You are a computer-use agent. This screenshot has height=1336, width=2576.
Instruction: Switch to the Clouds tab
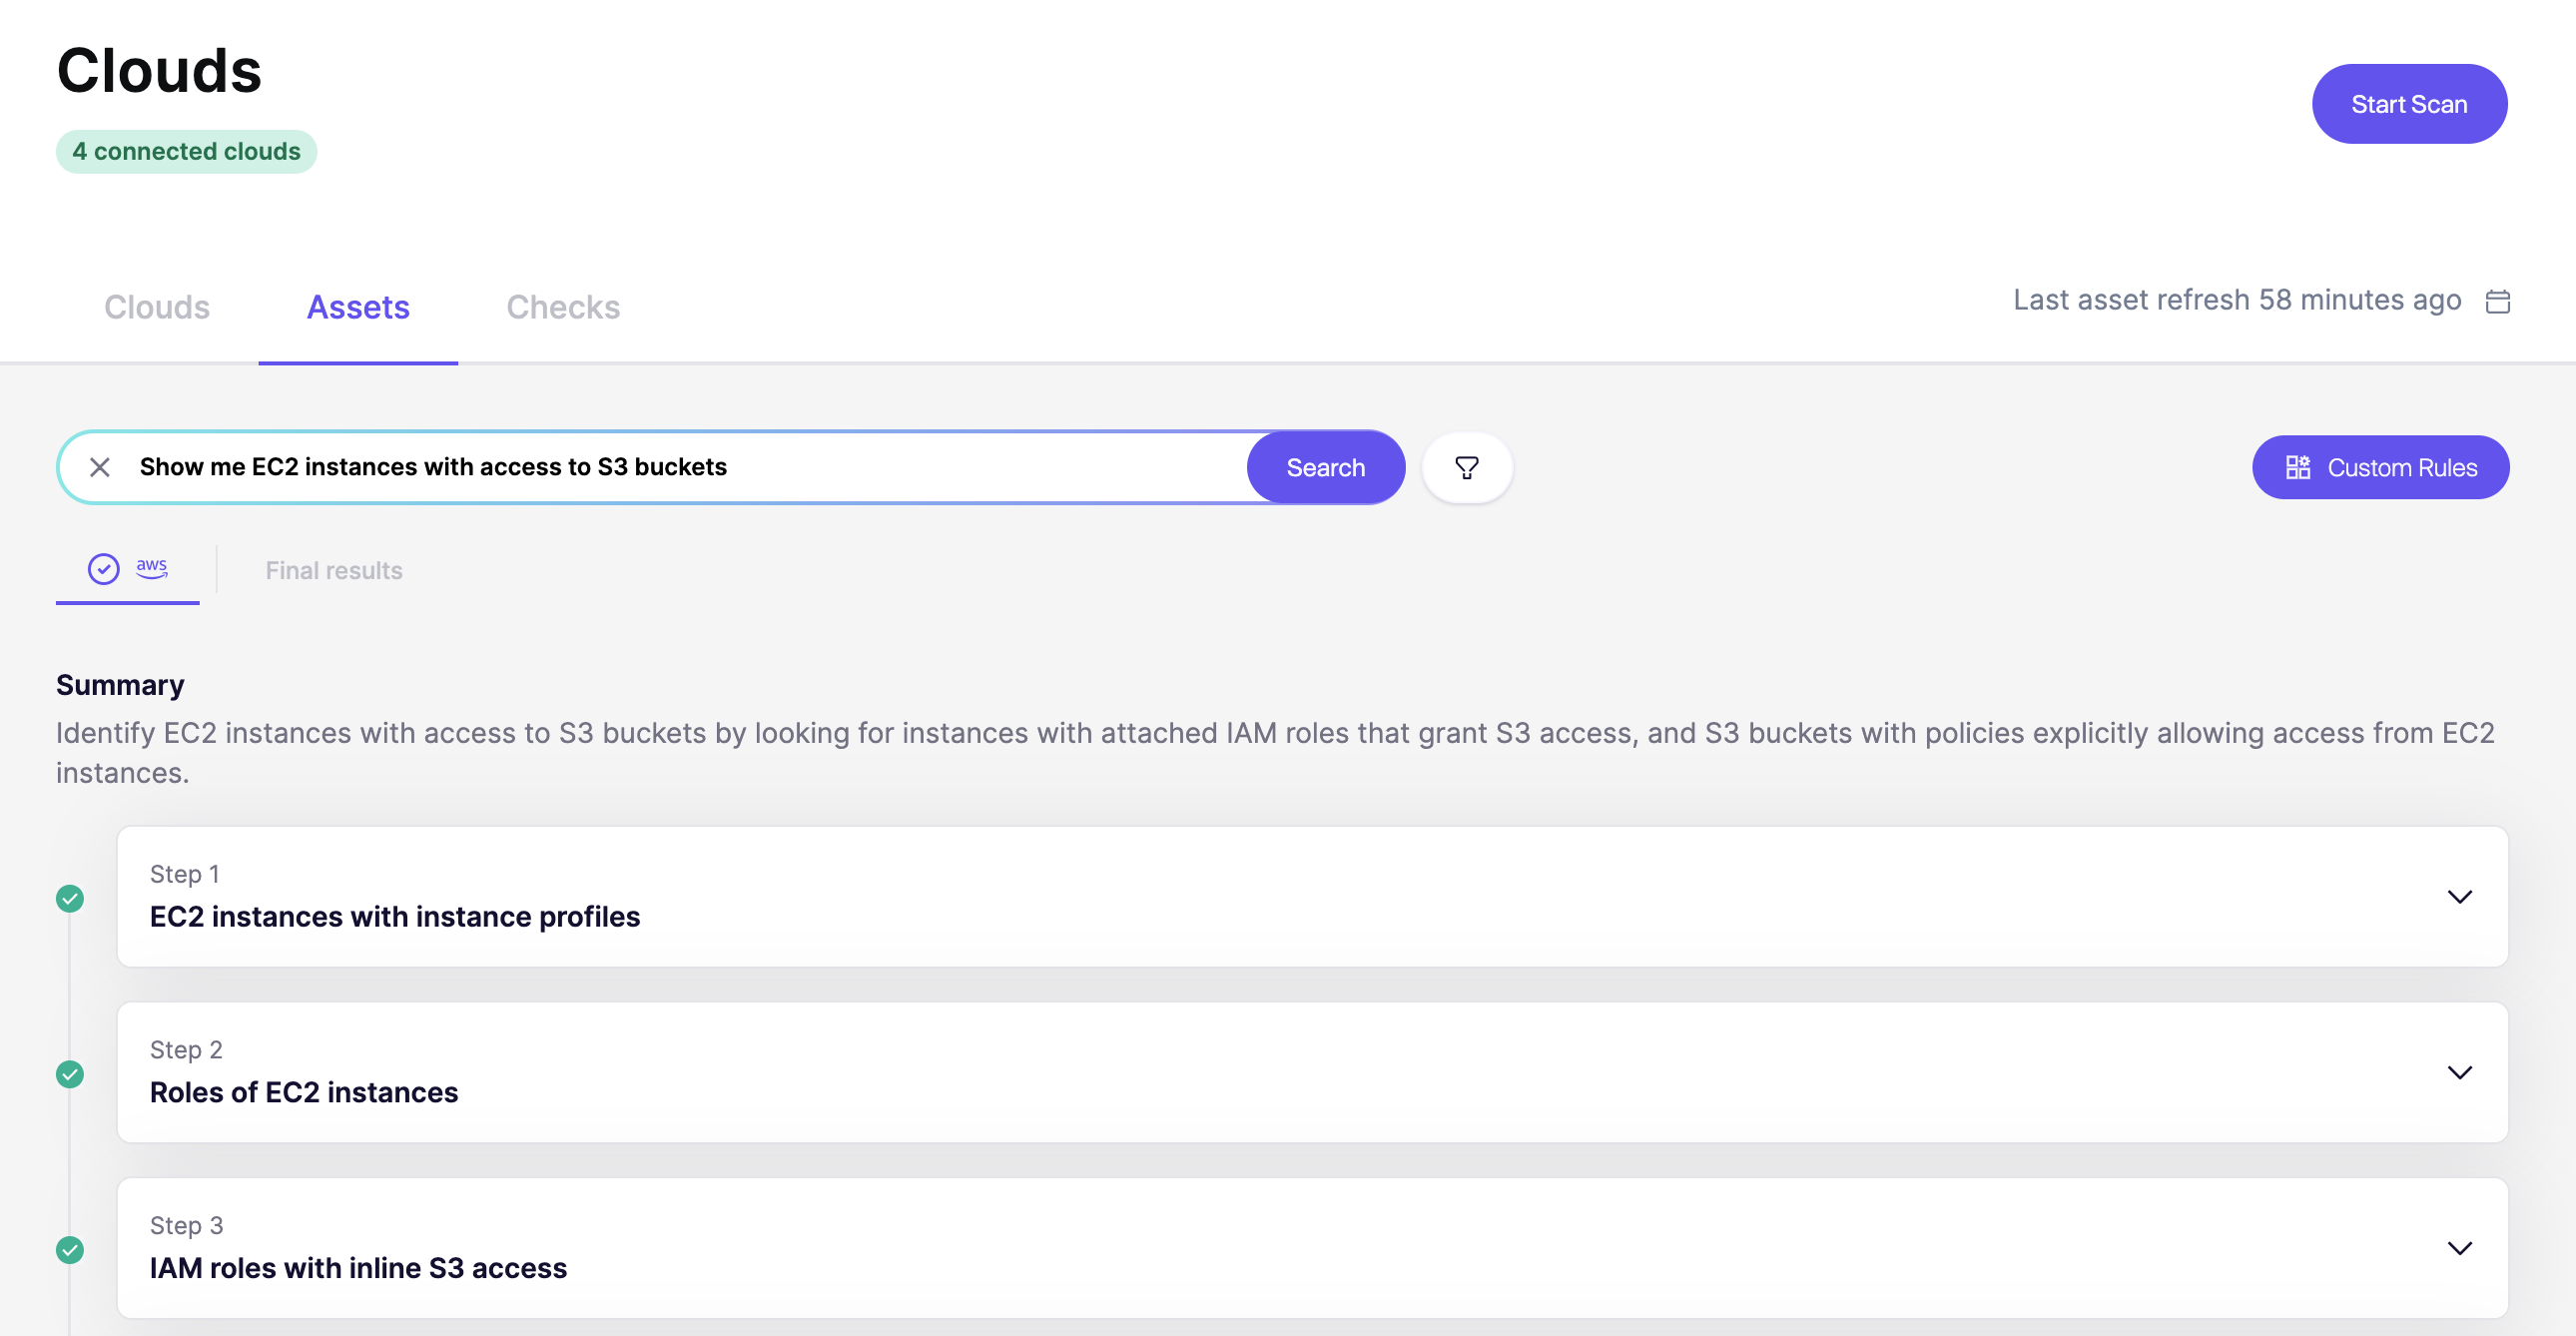157,307
